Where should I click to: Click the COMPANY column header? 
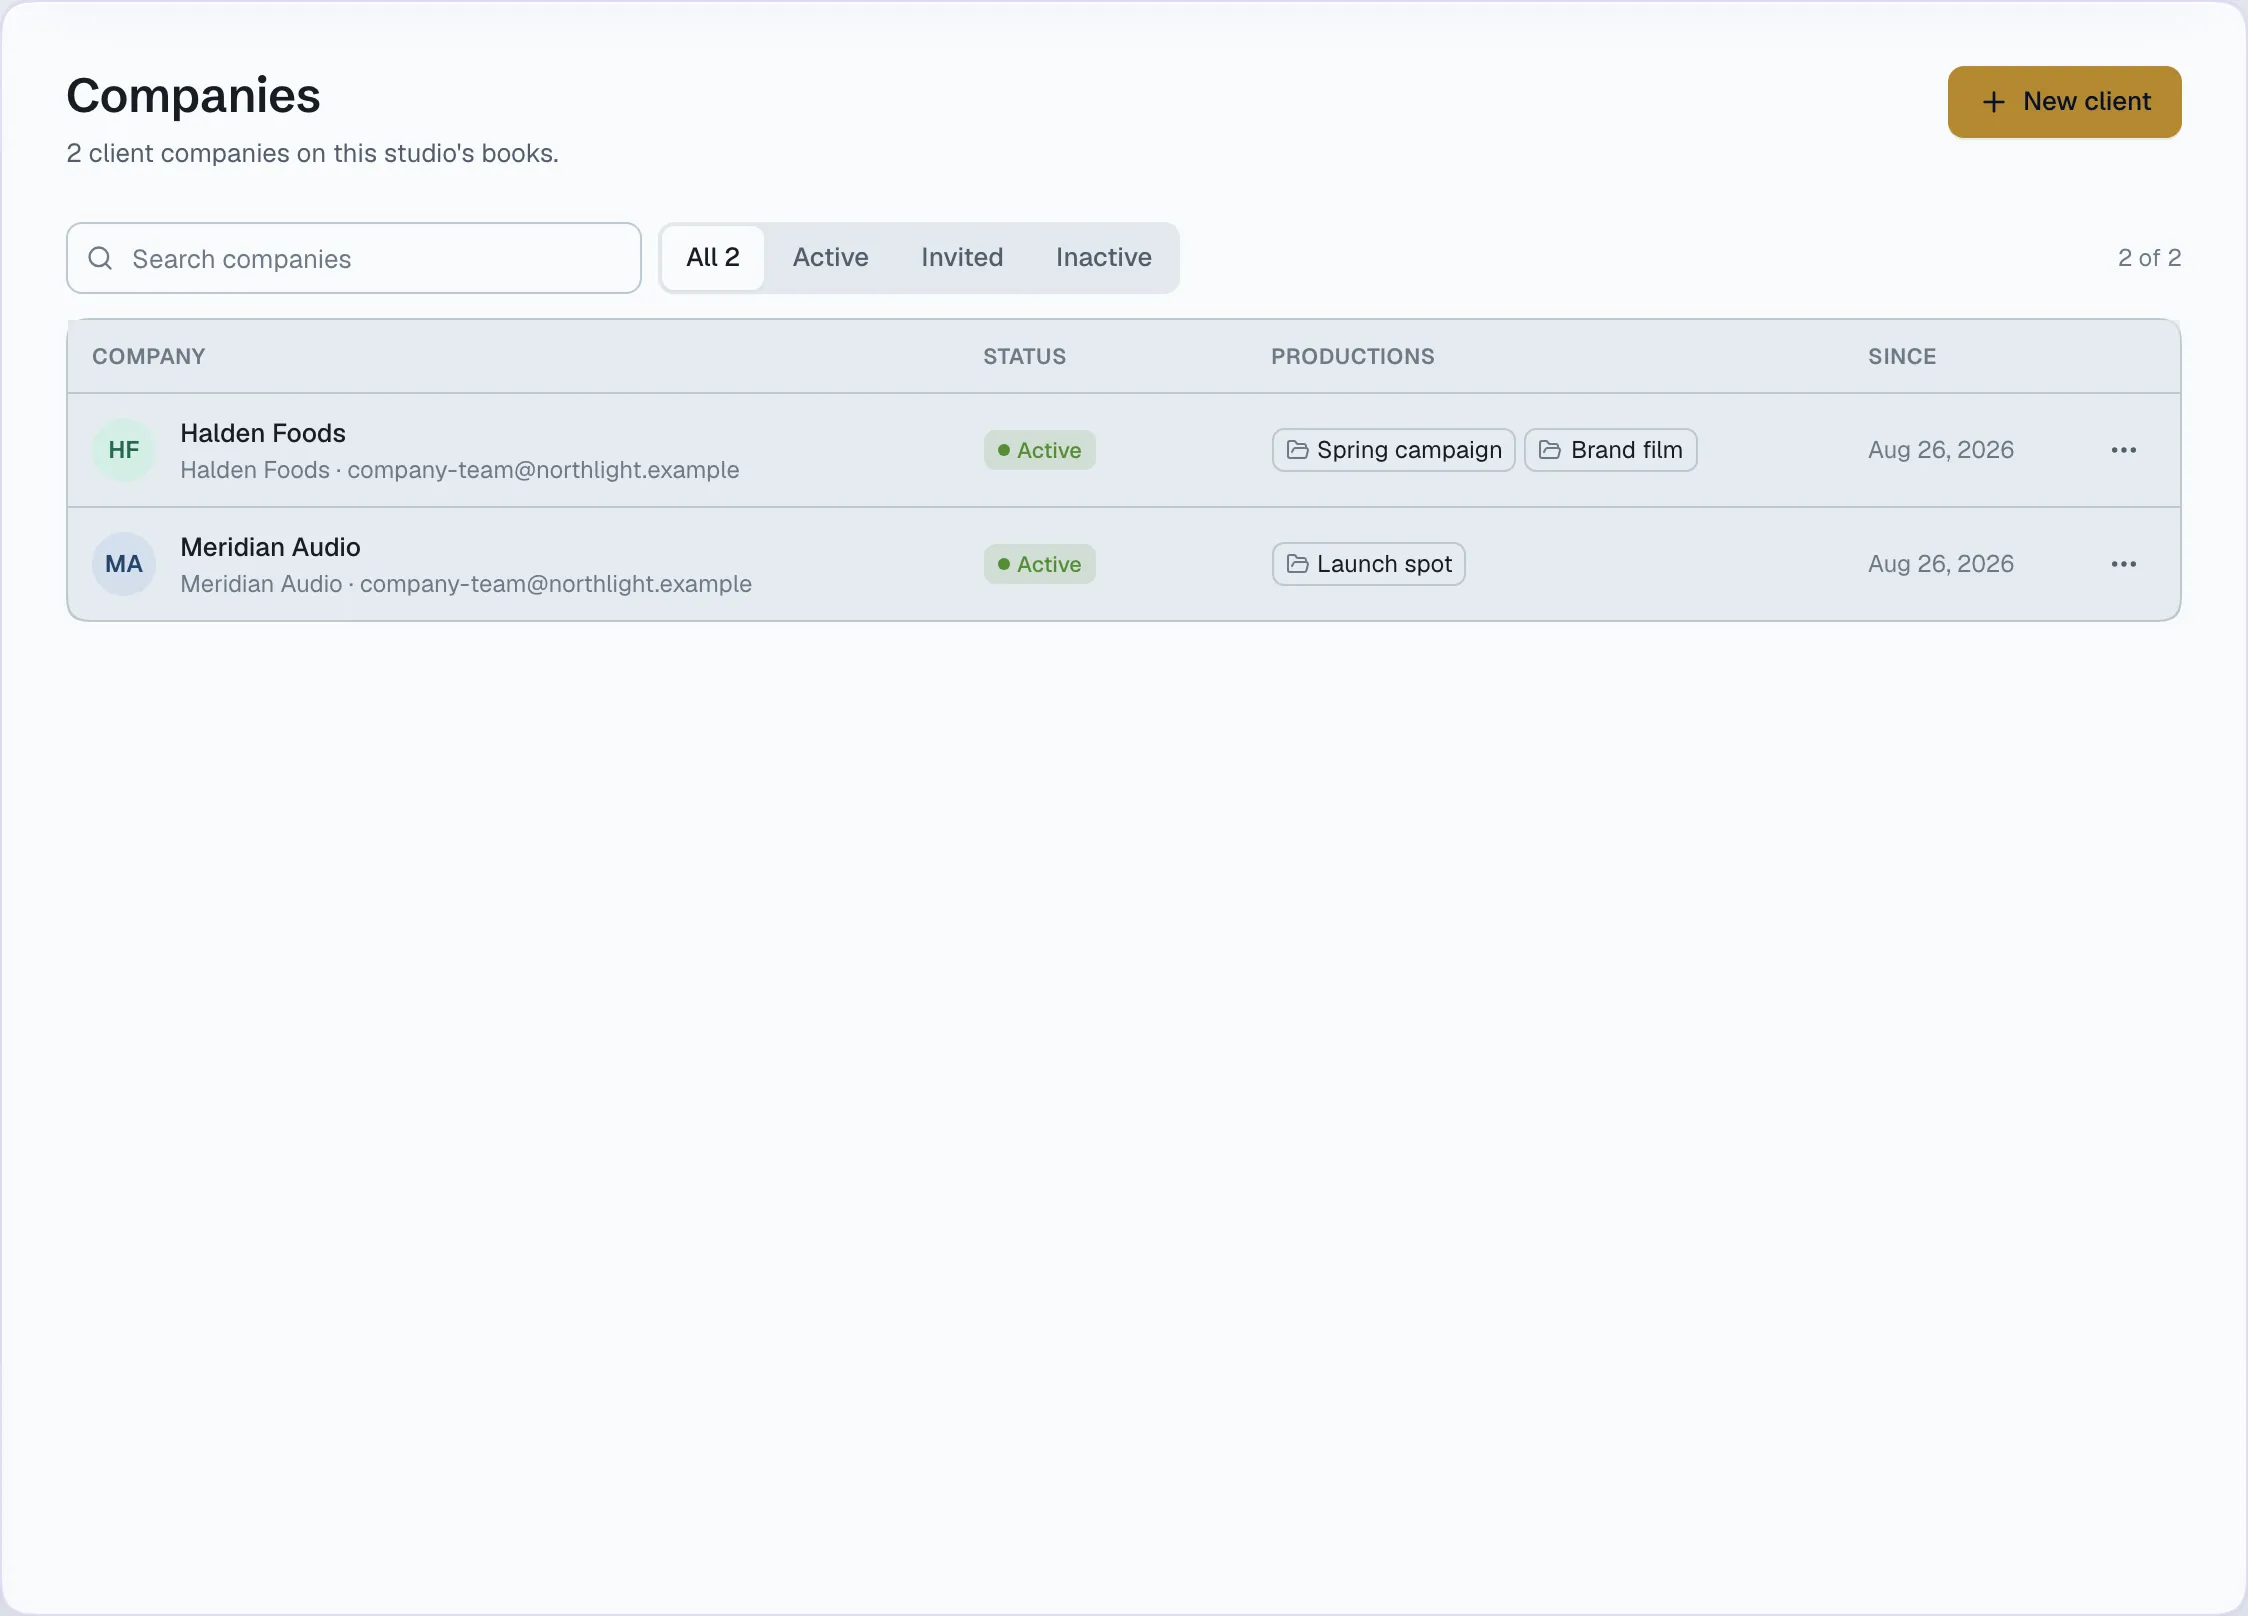point(149,357)
